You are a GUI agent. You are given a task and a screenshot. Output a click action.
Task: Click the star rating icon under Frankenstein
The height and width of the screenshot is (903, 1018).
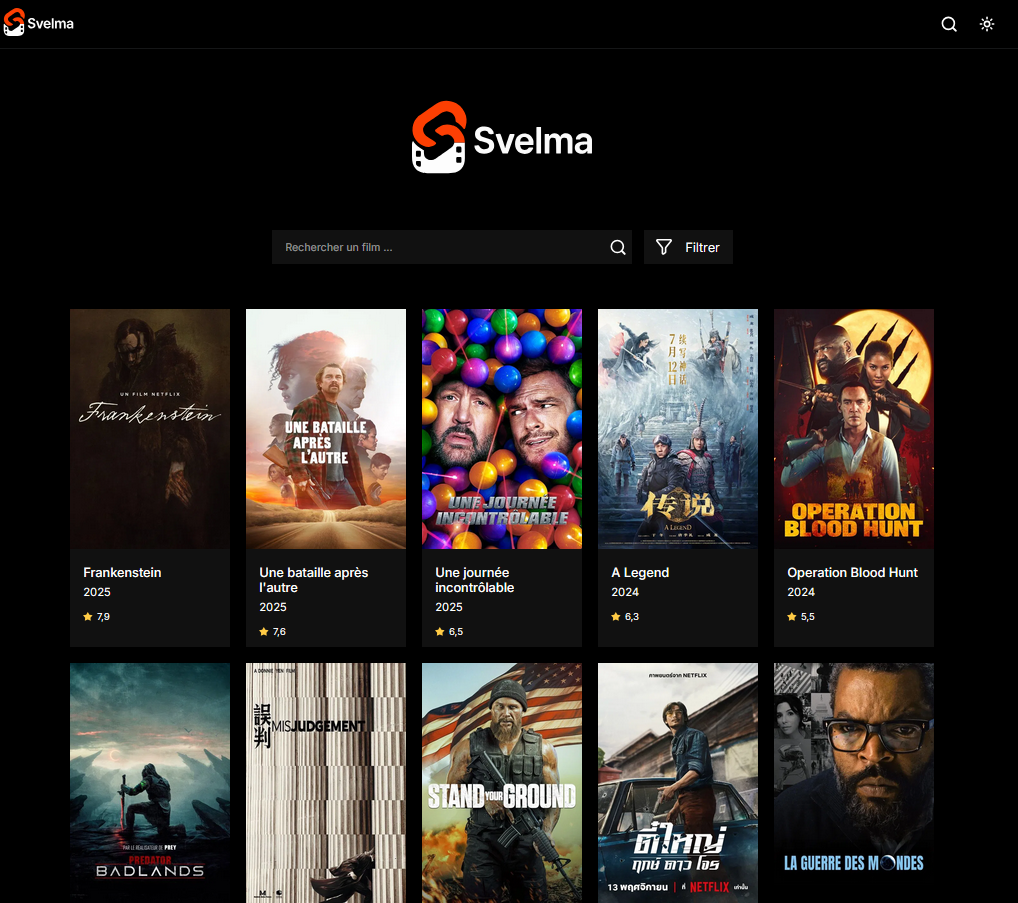88,617
